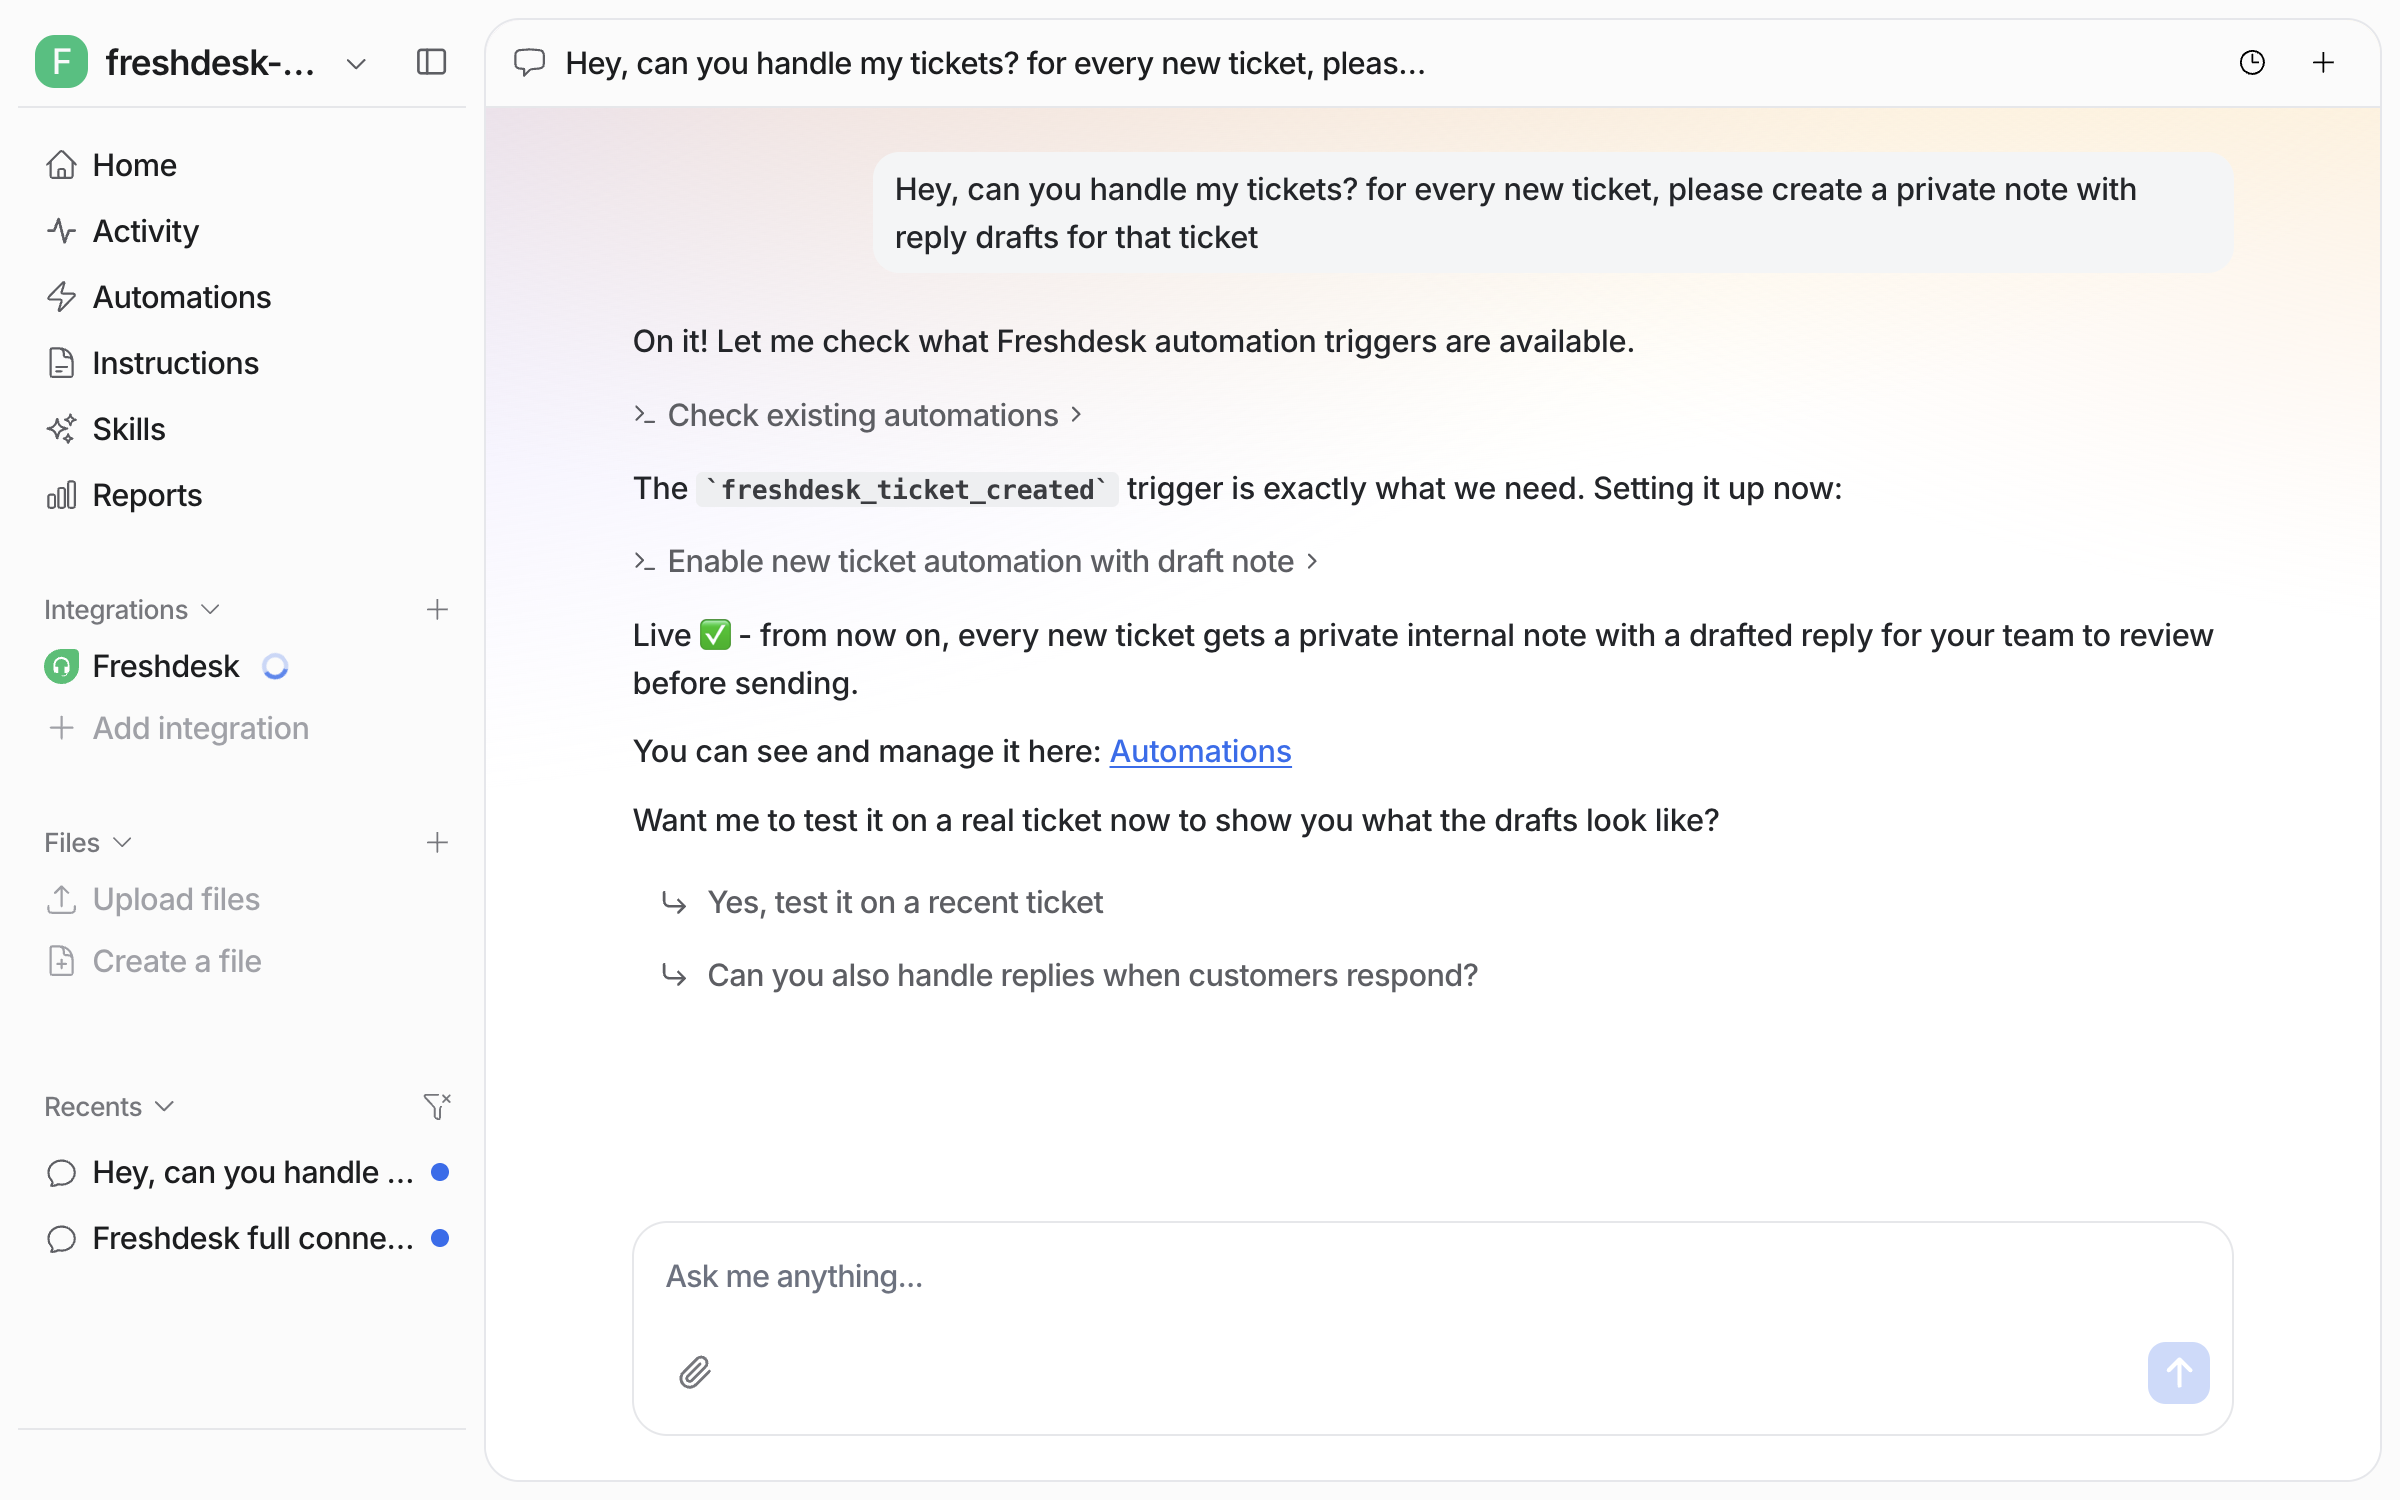2400x1500 pixels.
Task: Open Reports from the sidebar
Action: click(243, 495)
